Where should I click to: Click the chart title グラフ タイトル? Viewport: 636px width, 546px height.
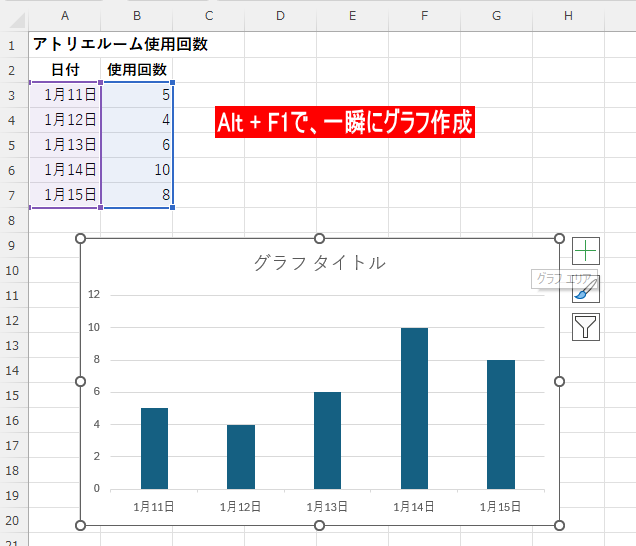pyautogui.click(x=320, y=262)
